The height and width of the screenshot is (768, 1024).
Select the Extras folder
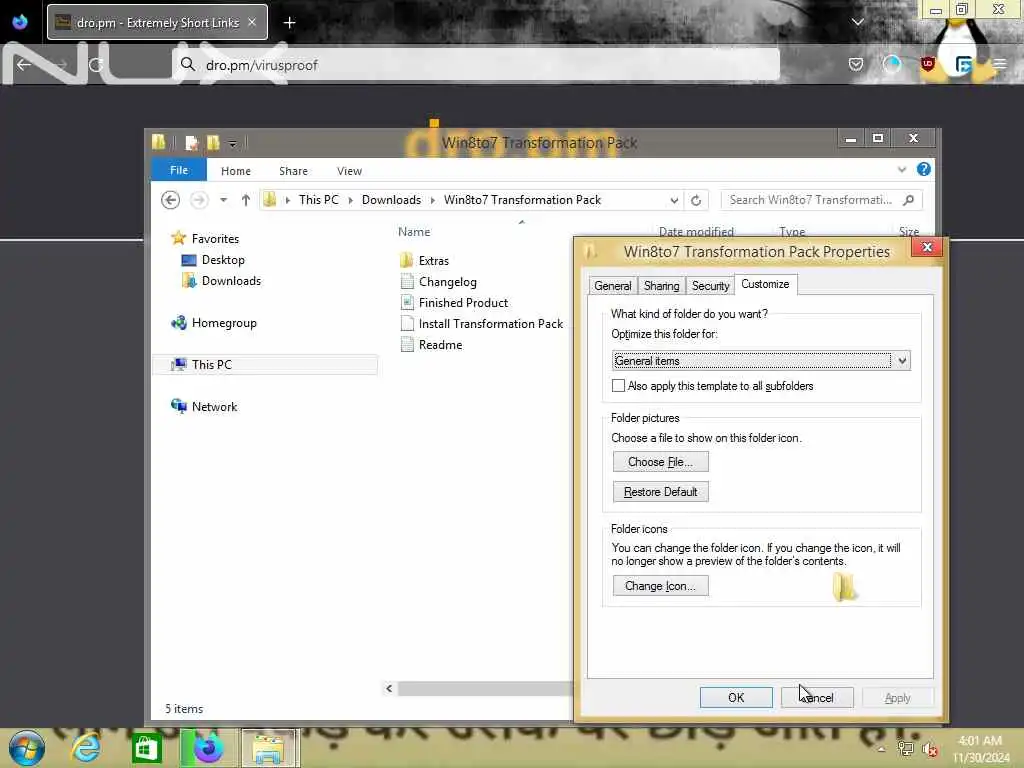(434, 261)
